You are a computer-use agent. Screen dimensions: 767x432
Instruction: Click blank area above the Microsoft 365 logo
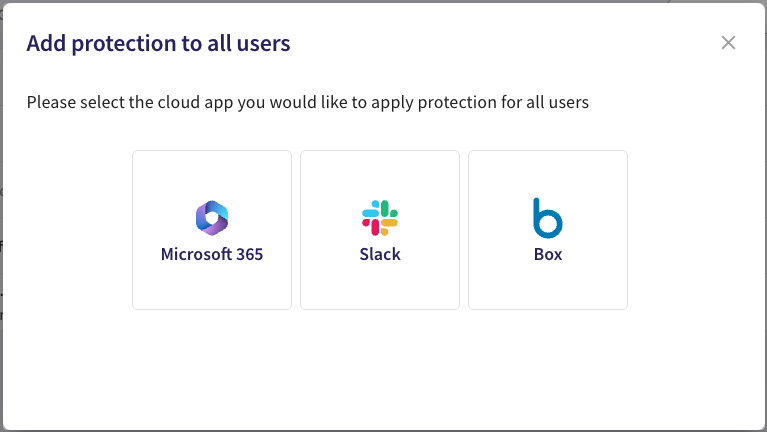click(212, 173)
